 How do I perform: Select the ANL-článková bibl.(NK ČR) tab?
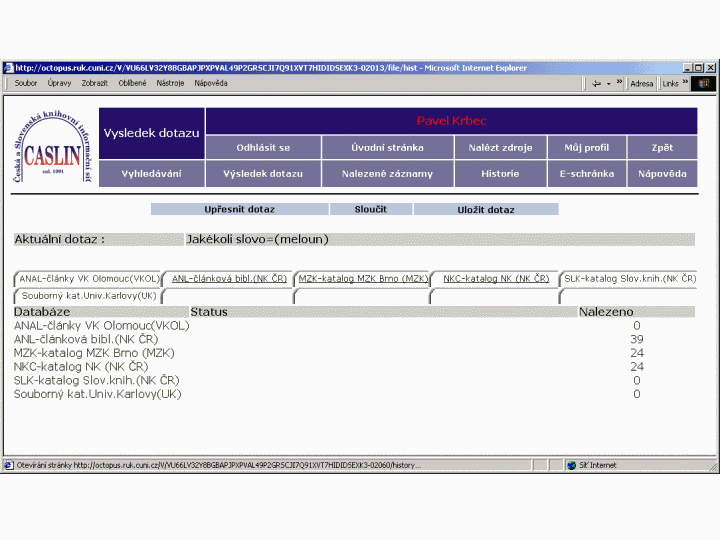[x=229, y=279]
